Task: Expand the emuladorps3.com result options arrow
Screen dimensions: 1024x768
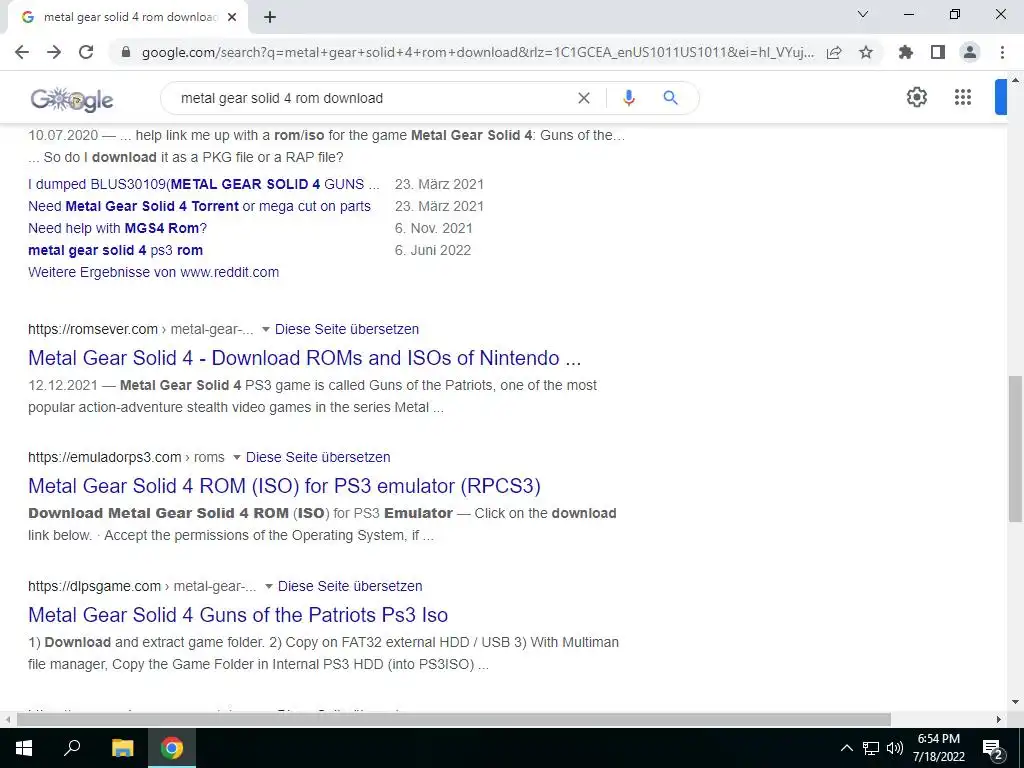Action: [x=237, y=457]
